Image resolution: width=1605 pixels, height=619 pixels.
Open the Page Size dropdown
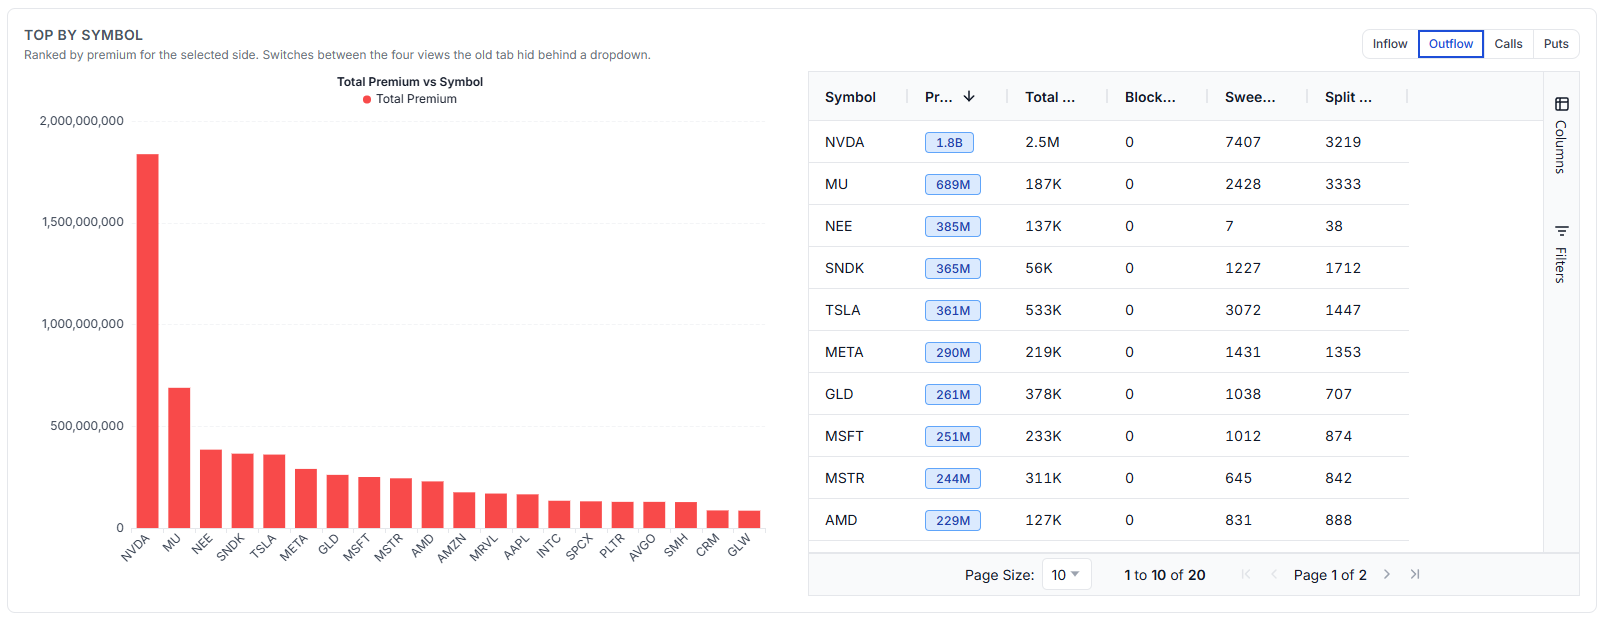point(1066,575)
